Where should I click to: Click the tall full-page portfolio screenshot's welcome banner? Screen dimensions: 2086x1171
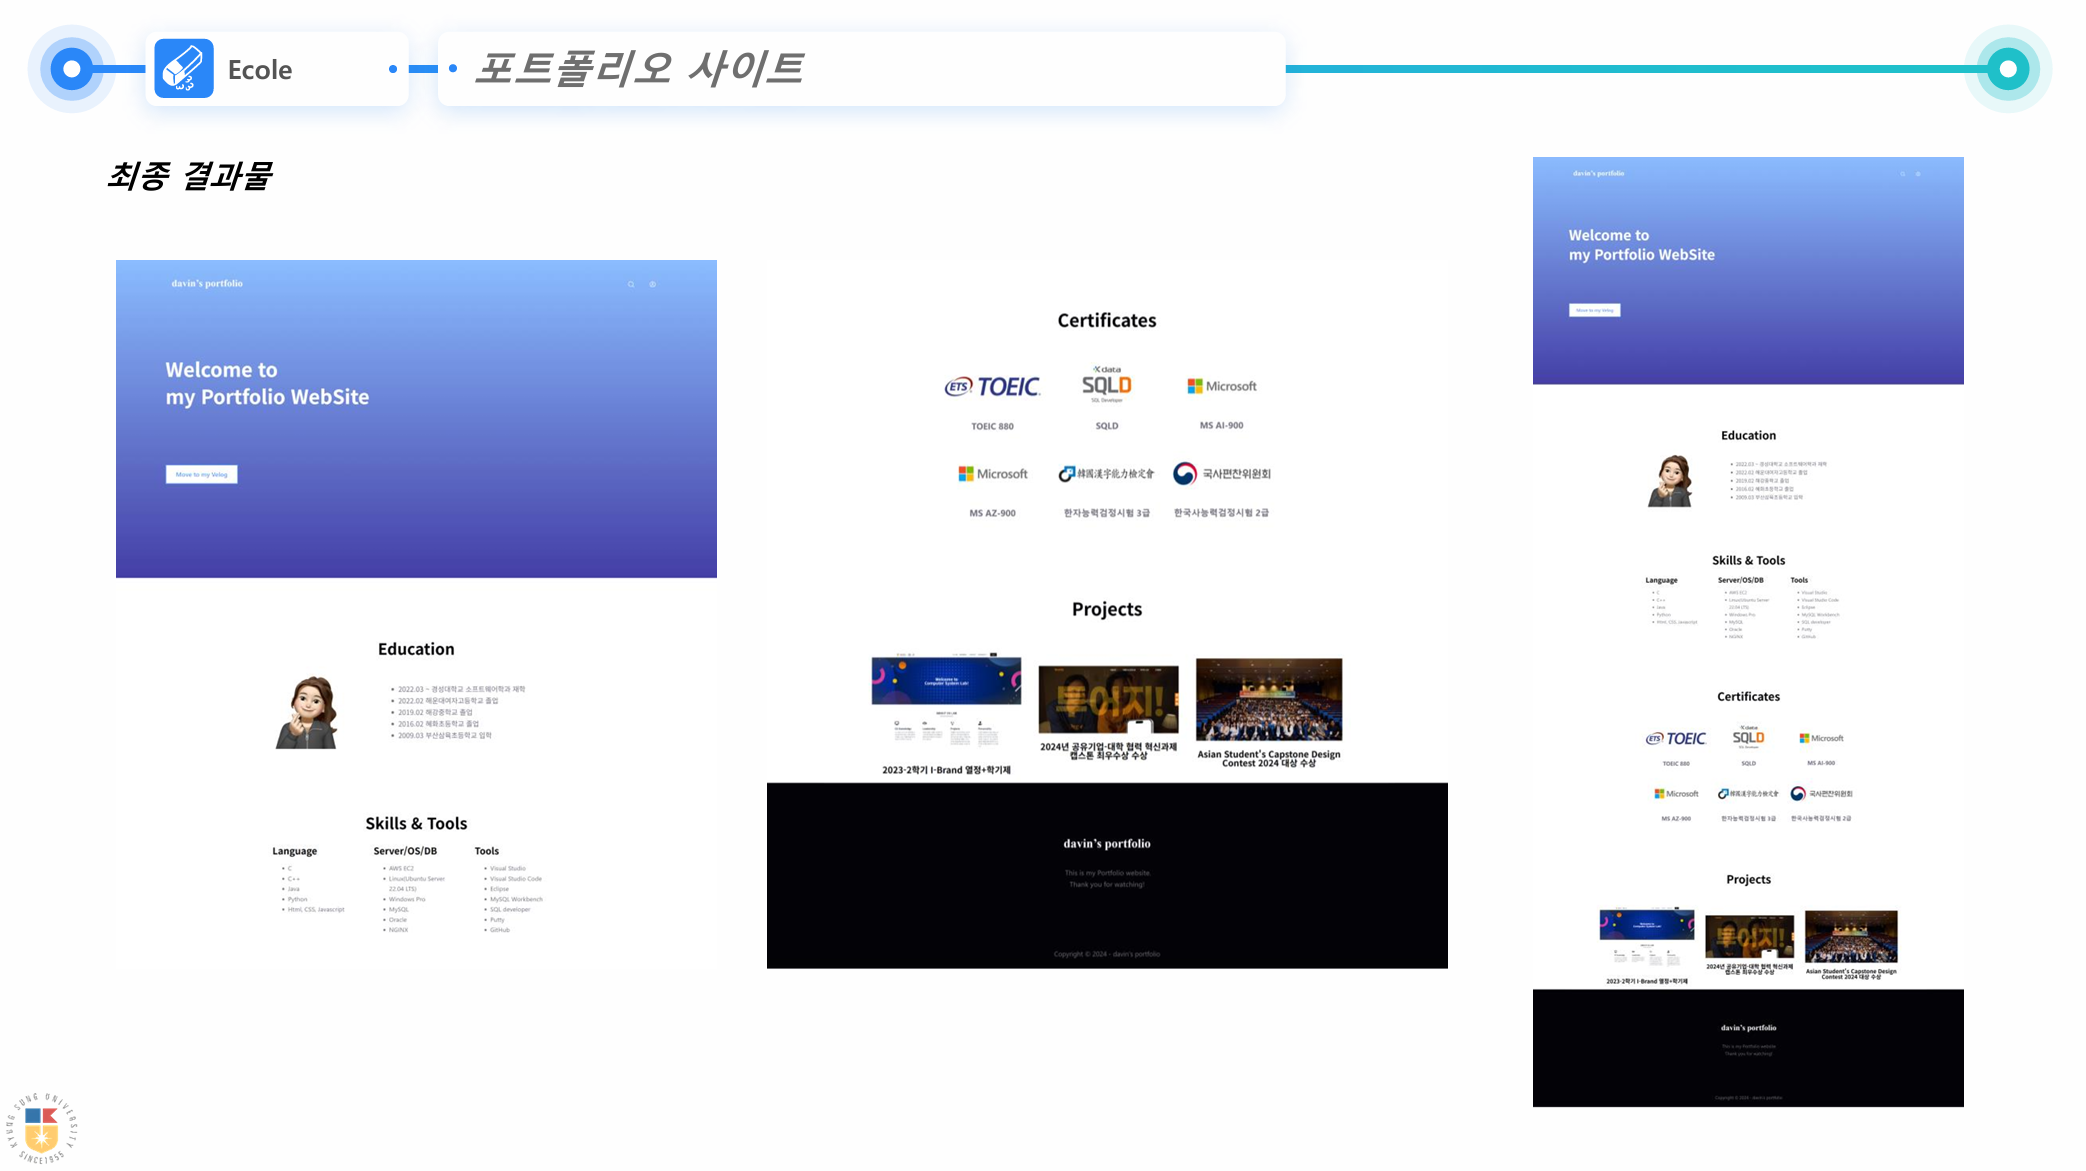[1747, 270]
